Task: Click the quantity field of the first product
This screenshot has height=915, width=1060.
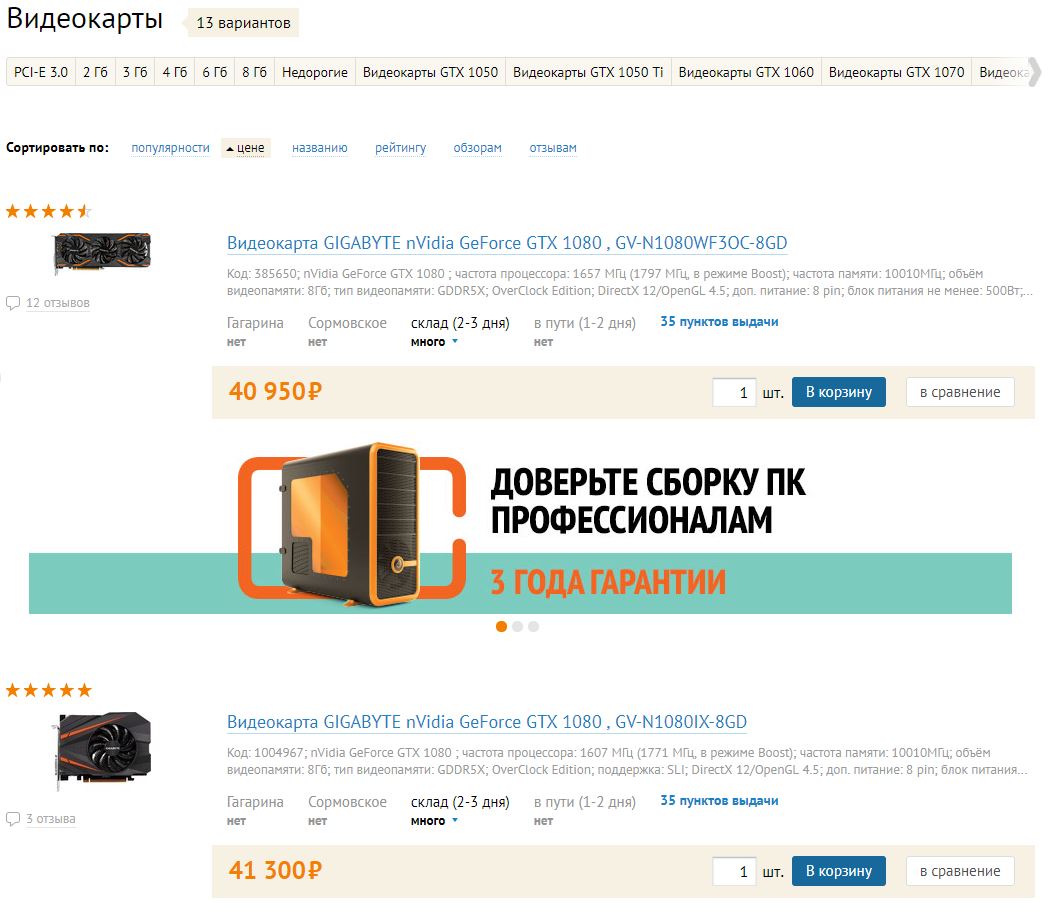Action: tap(733, 392)
